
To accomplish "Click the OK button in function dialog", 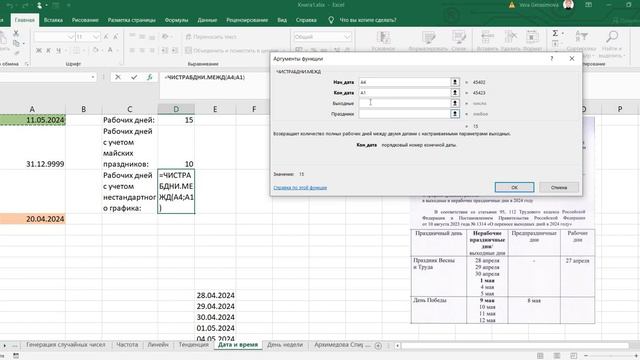I will pos(514,187).
